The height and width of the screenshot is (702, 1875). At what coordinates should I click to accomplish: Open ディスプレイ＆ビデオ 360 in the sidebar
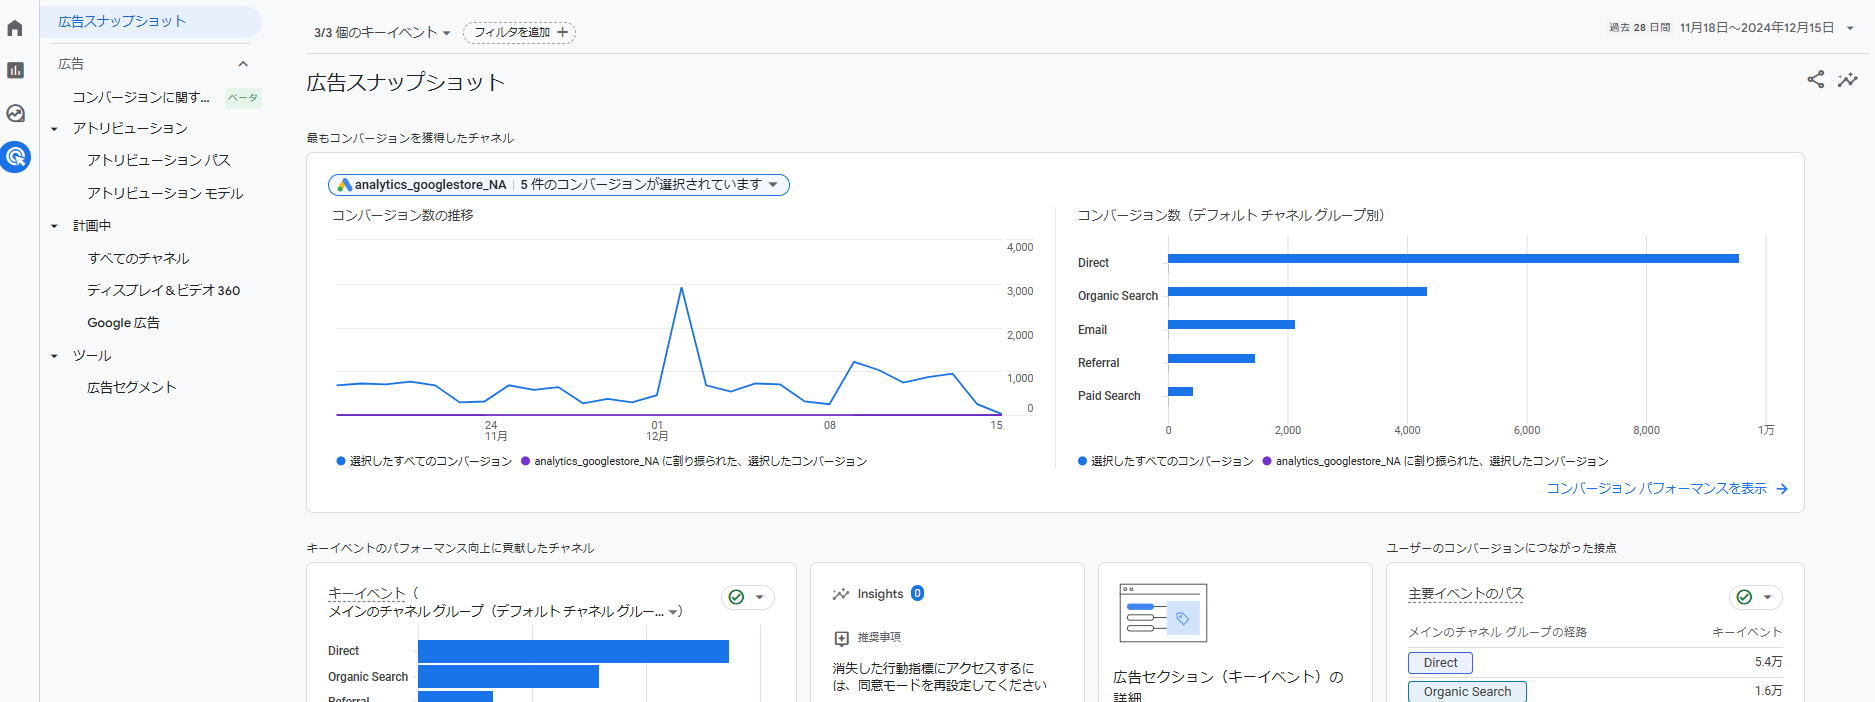coord(164,290)
